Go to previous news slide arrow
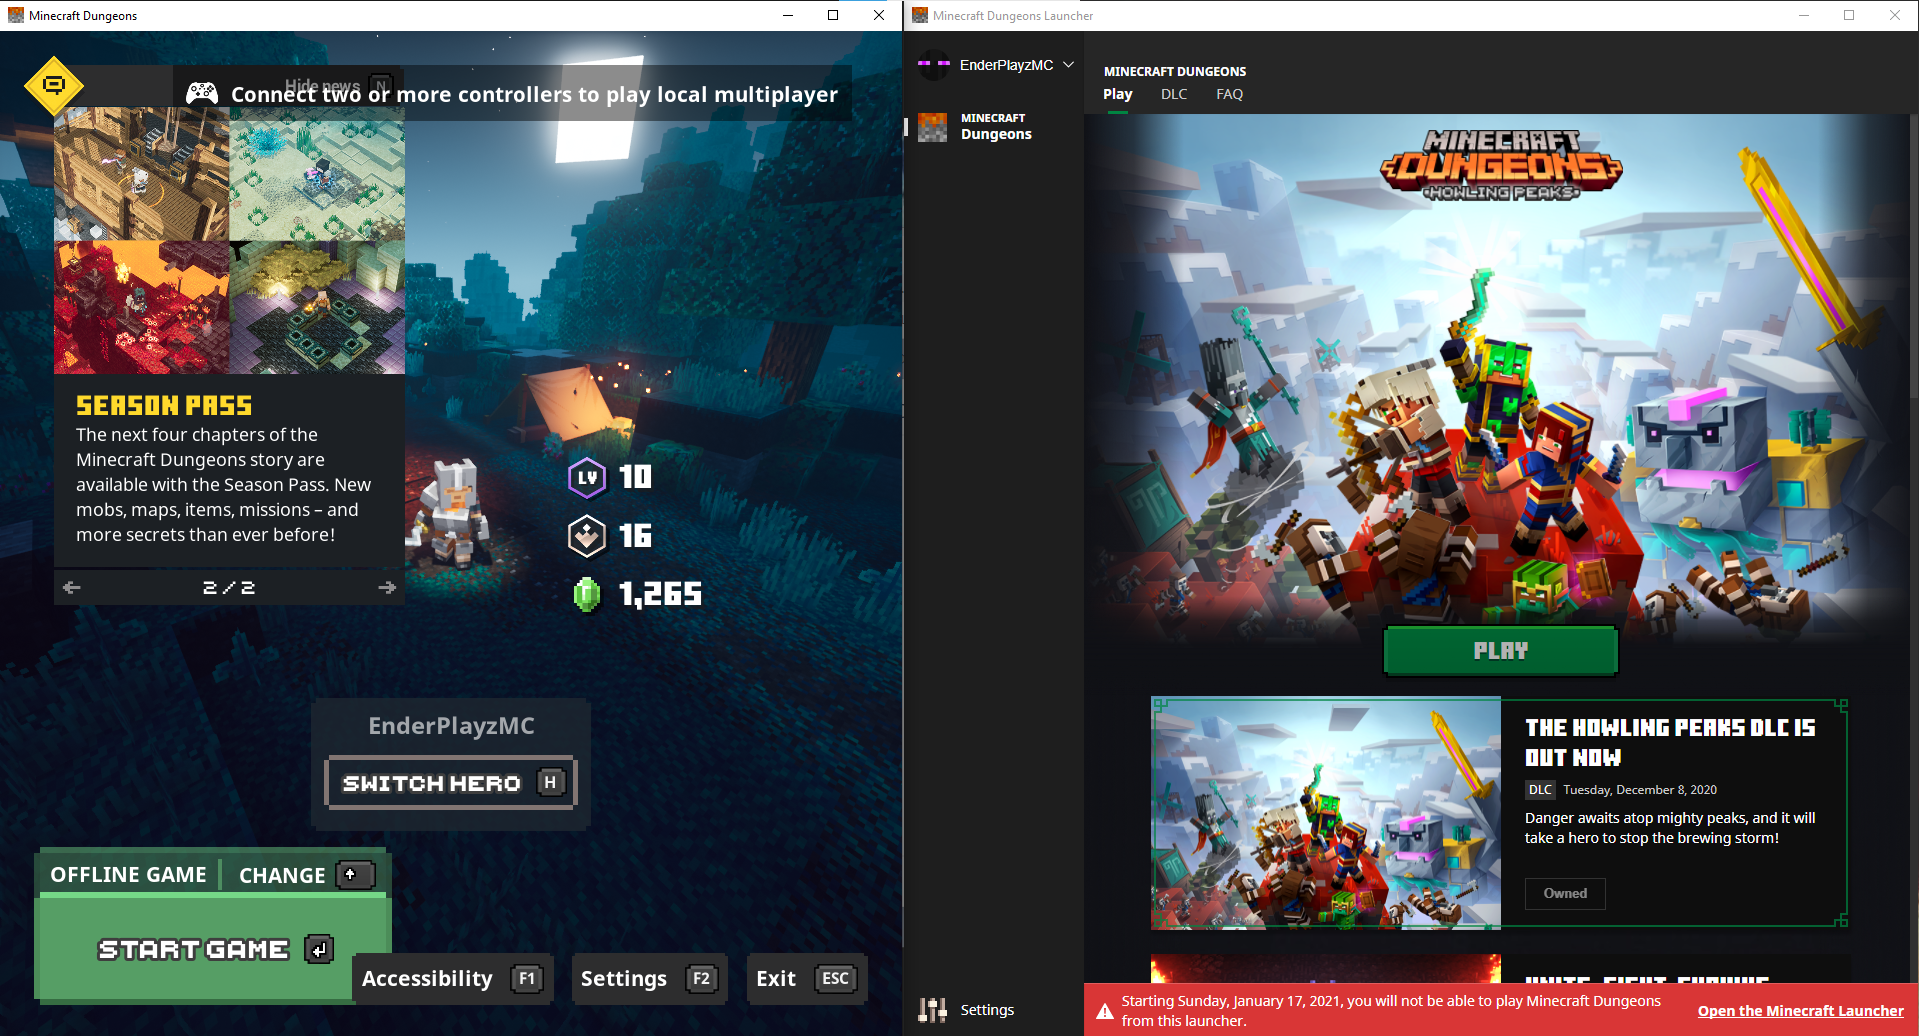The image size is (1919, 1036). (72, 587)
